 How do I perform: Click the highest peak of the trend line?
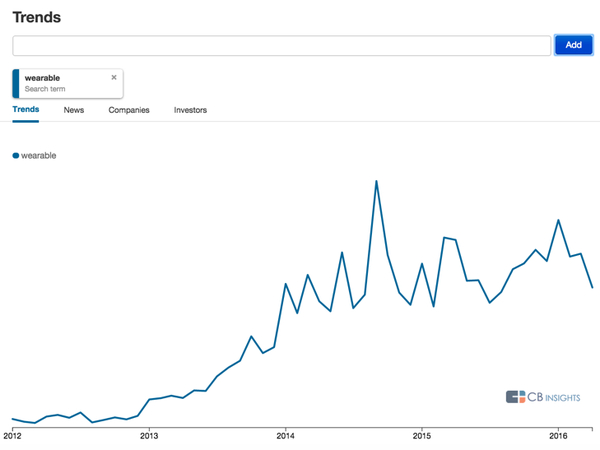click(x=376, y=181)
